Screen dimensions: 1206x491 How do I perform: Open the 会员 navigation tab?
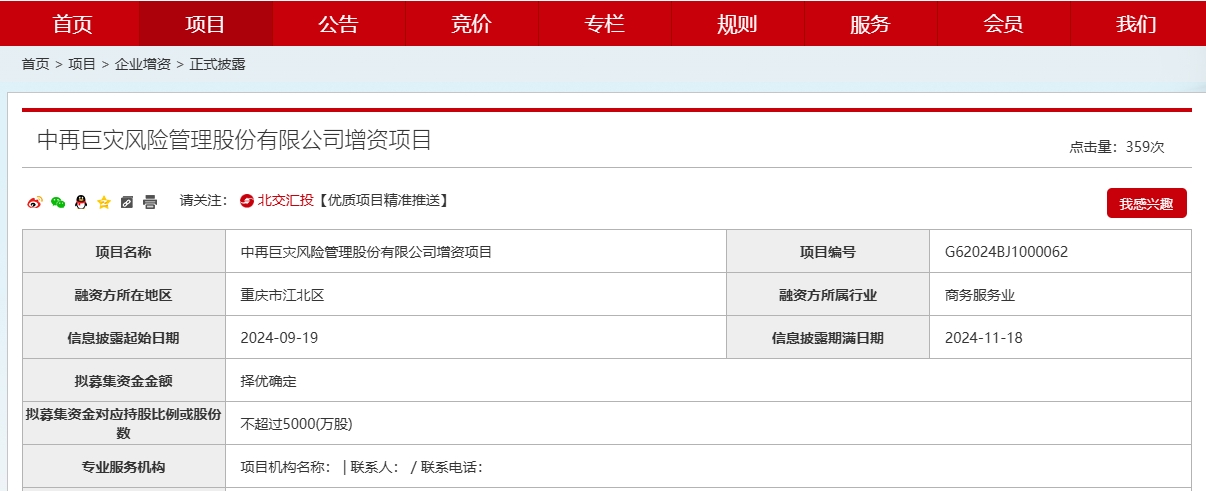[x=1003, y=24]
